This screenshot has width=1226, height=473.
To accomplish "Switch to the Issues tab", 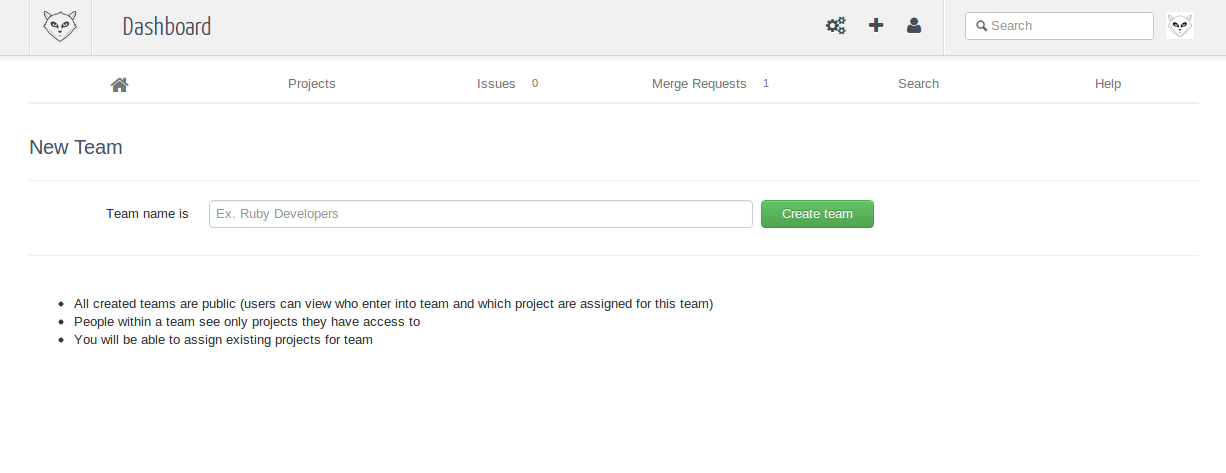I will [496, 84].
